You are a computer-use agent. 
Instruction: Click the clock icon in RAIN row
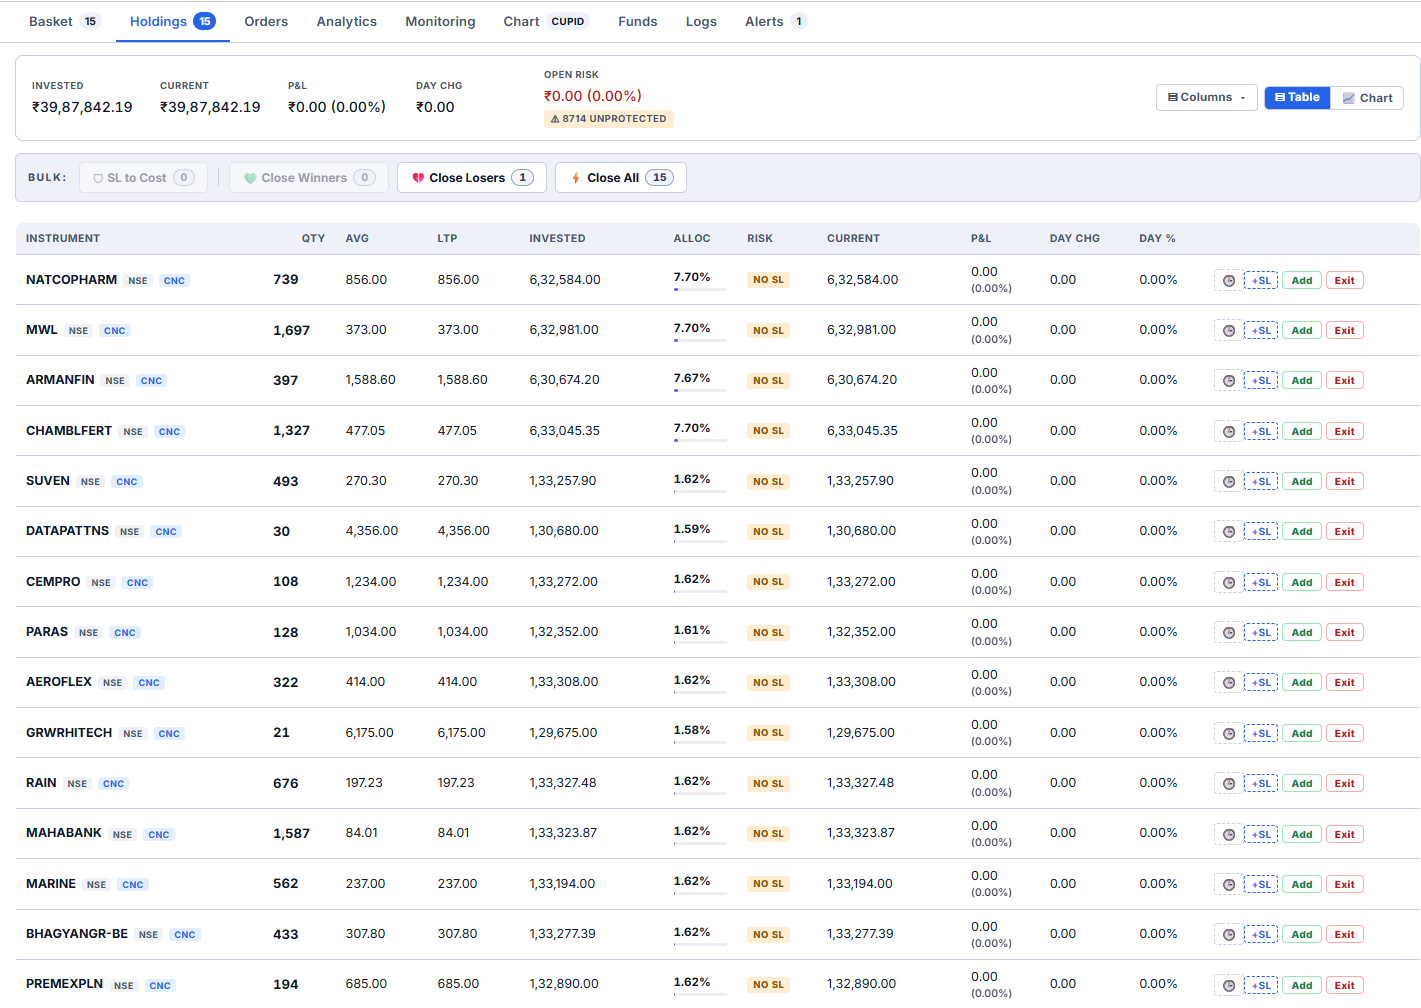1228,784
